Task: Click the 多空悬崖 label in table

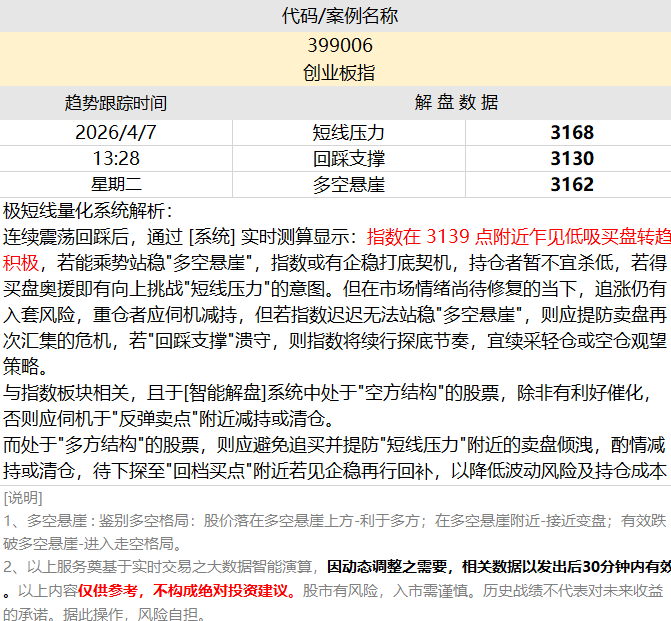Action: point(348,184)
